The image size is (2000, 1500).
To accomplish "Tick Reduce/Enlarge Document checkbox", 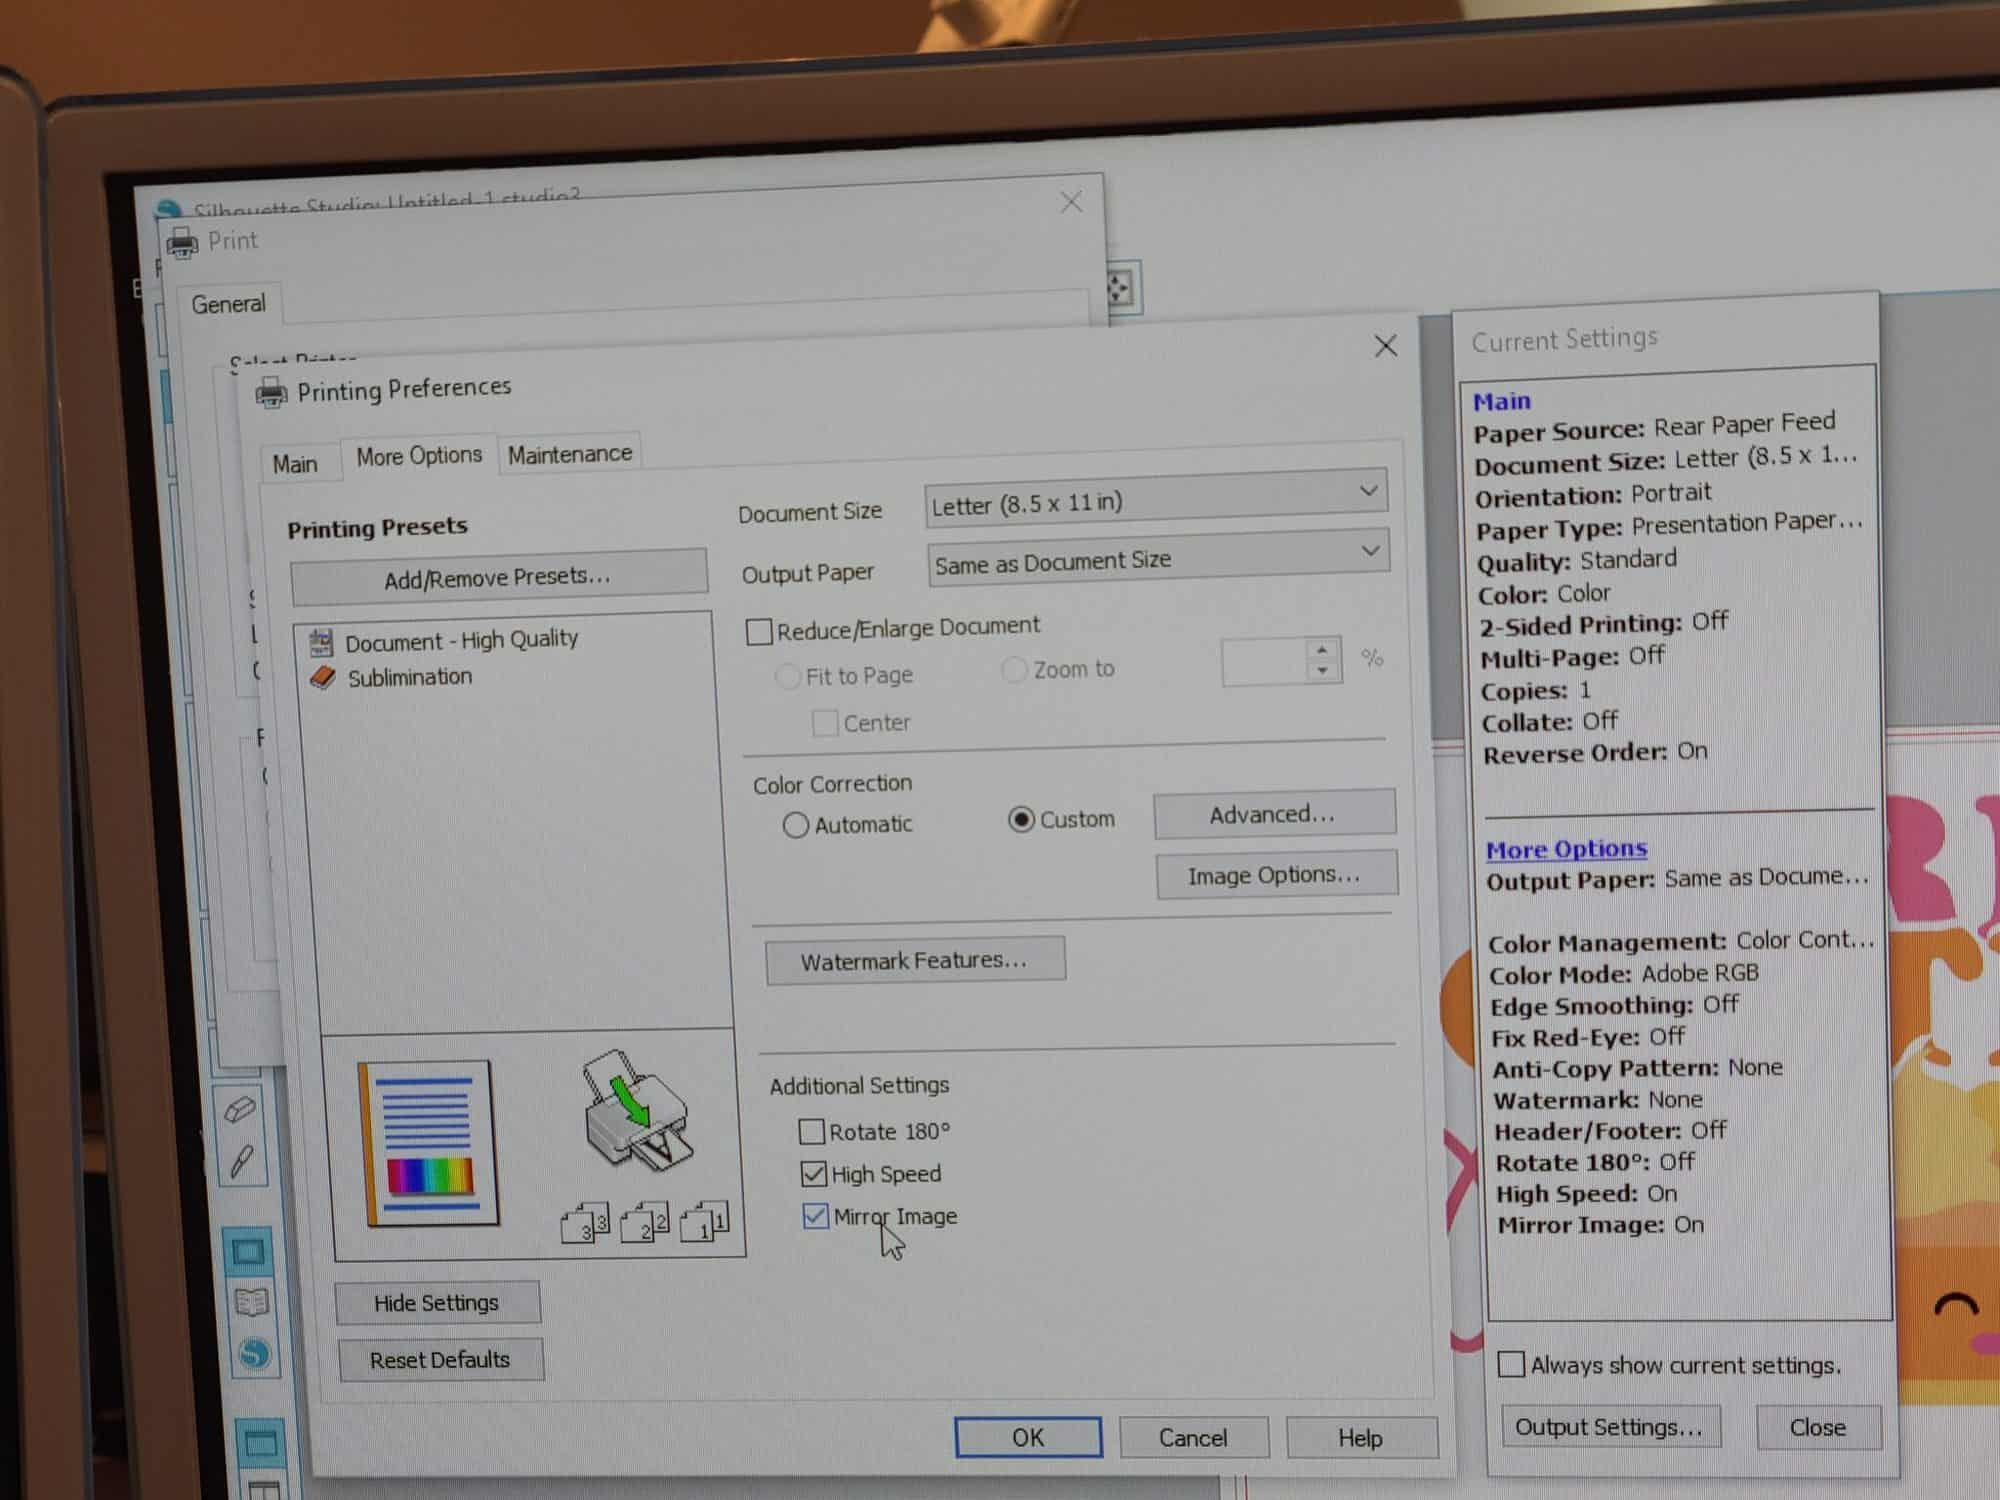I will (759, 632).
